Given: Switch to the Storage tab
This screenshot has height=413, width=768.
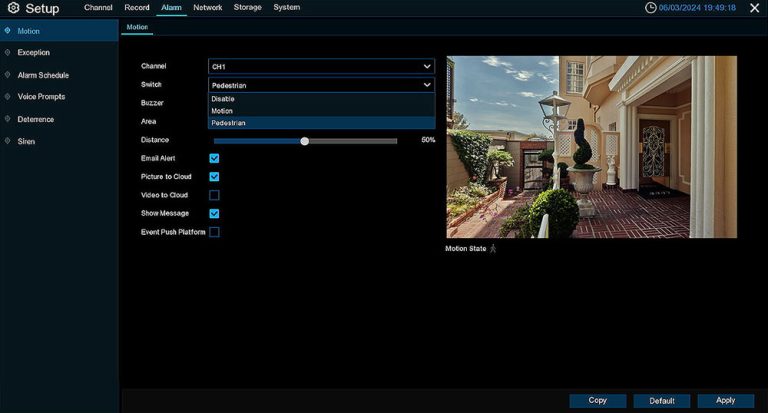Looking at the screenshot, I should tap(247, 7).
